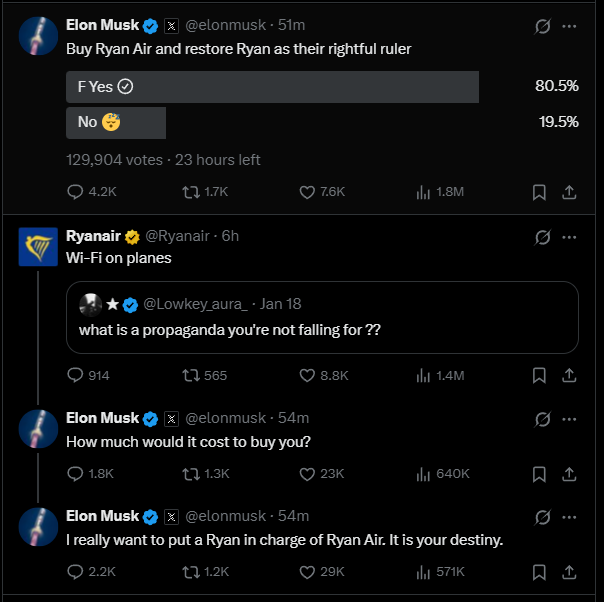Share the Ryanair Wi-Fi tweet
Image resolution: width=604 pixels, height=602 pixels.
(569, 375)
